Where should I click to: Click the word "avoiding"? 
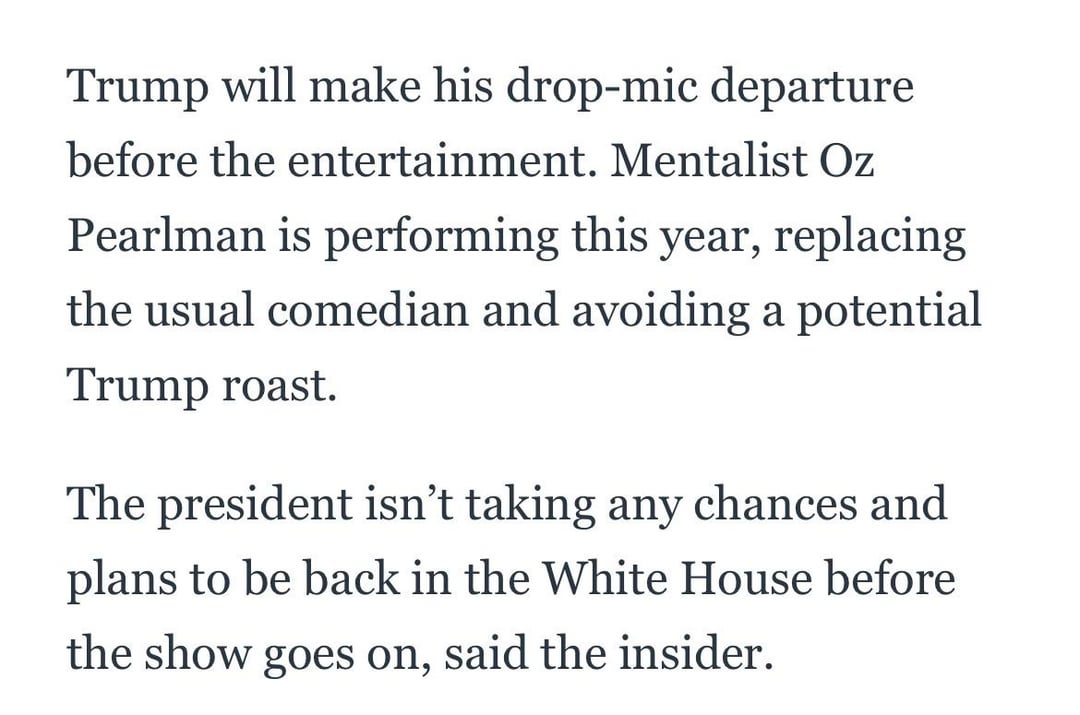[x=640, y=311]
